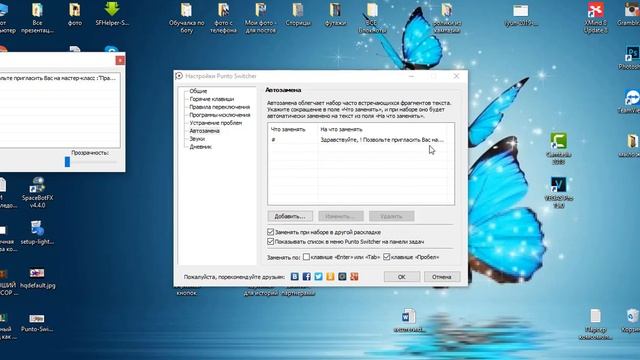Toggle Показывать список в меню Punto Switcher
640x360 pixels.
[x=270, y=242]
